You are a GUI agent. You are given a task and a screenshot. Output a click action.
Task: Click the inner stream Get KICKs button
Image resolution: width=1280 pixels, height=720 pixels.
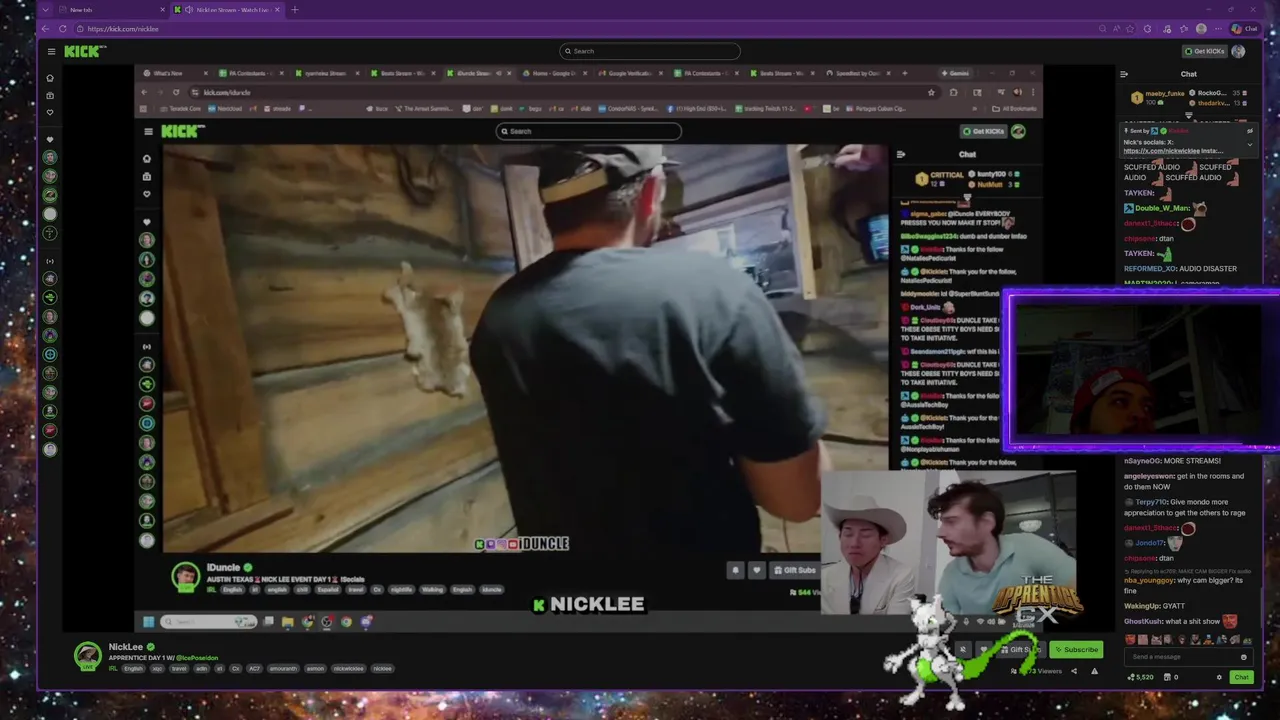tap(983, 131)
